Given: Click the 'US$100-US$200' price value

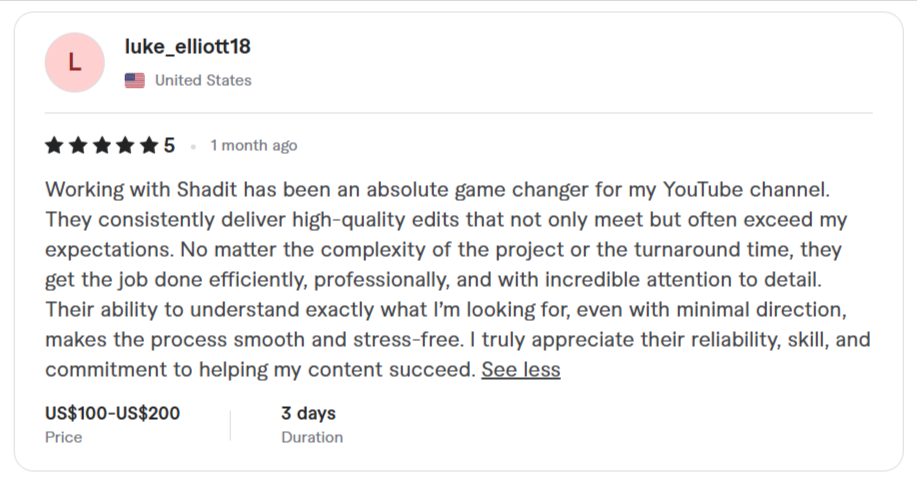Looking at the screenshot, I should point(112,413).
